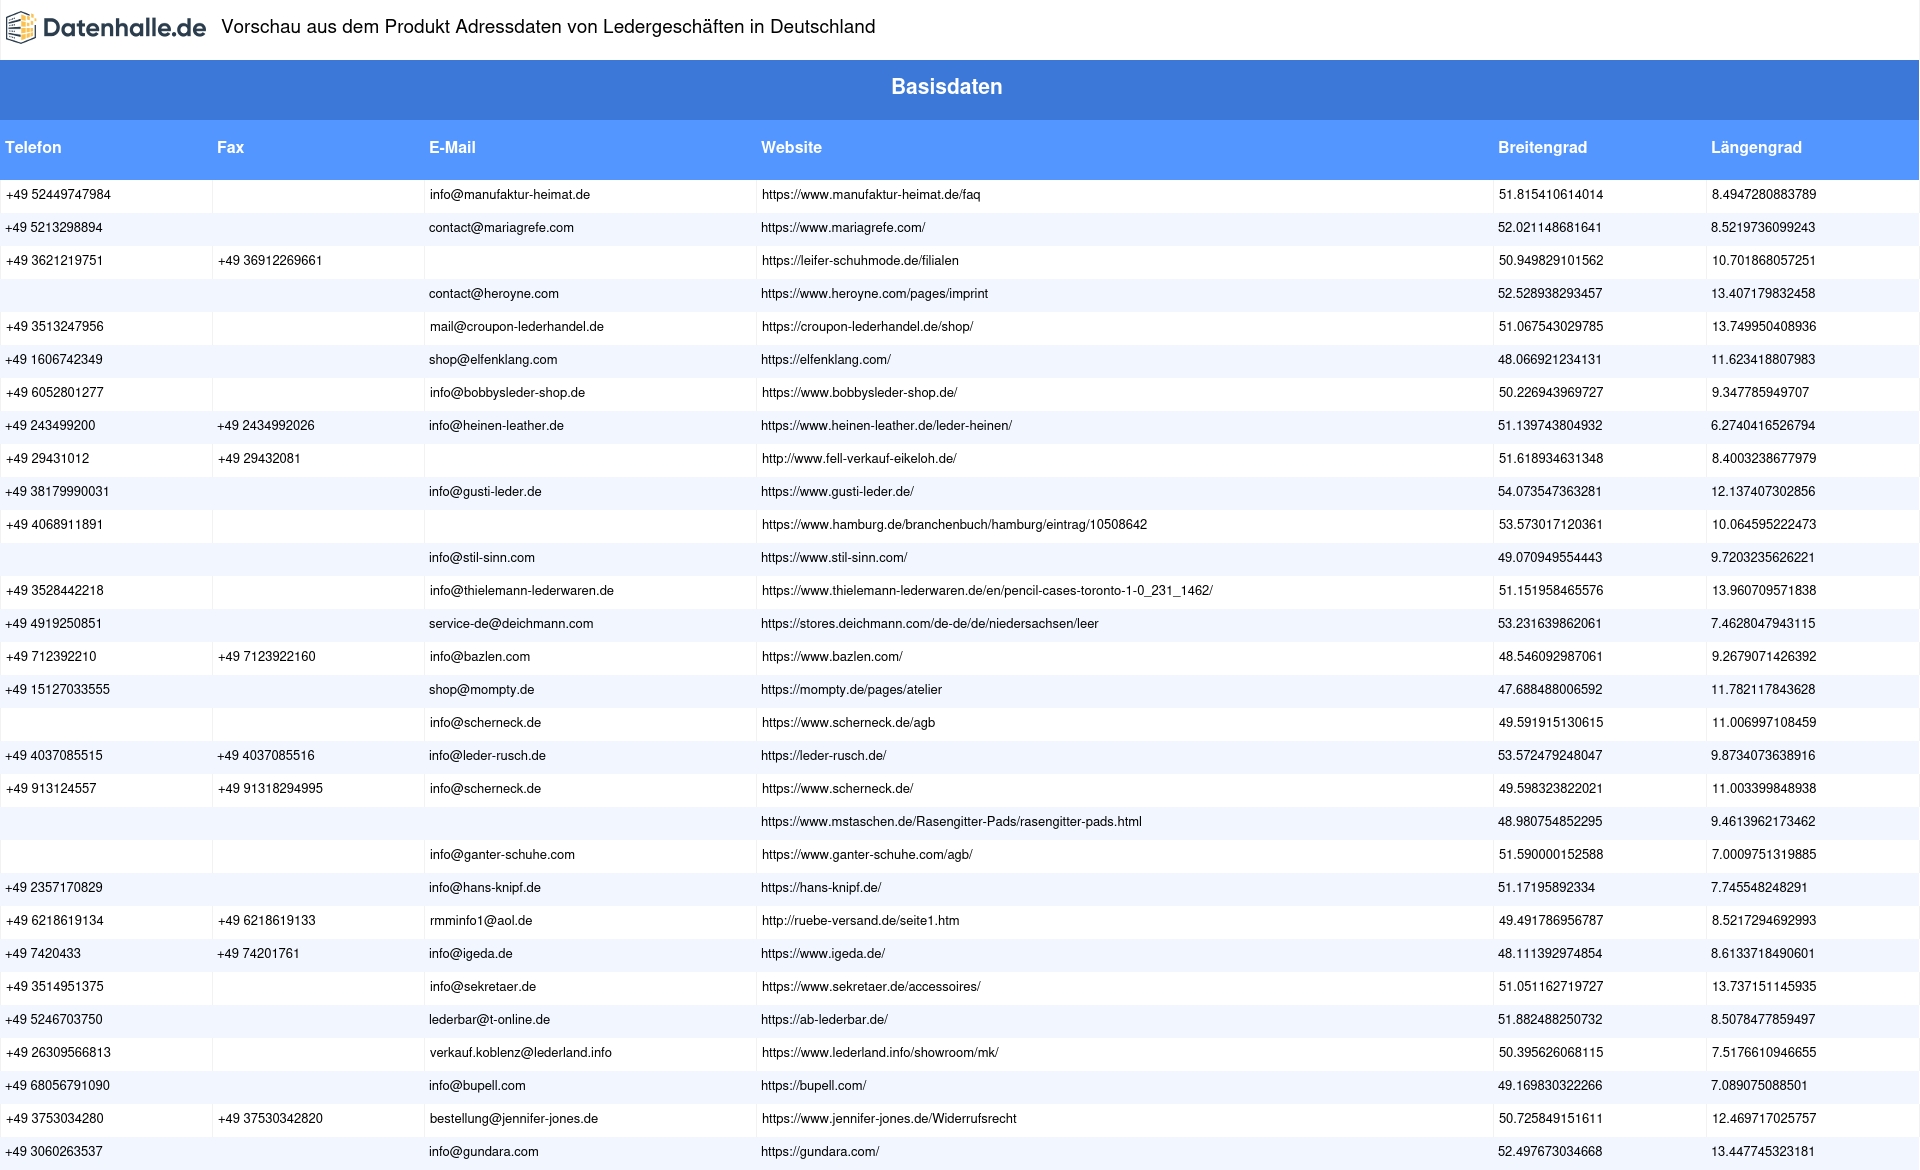Open the heinen-leather.de/leder-heinen URL
Image resolution: width=1920 pixels, height=1170 pixels.
click(x=886, y=426)
